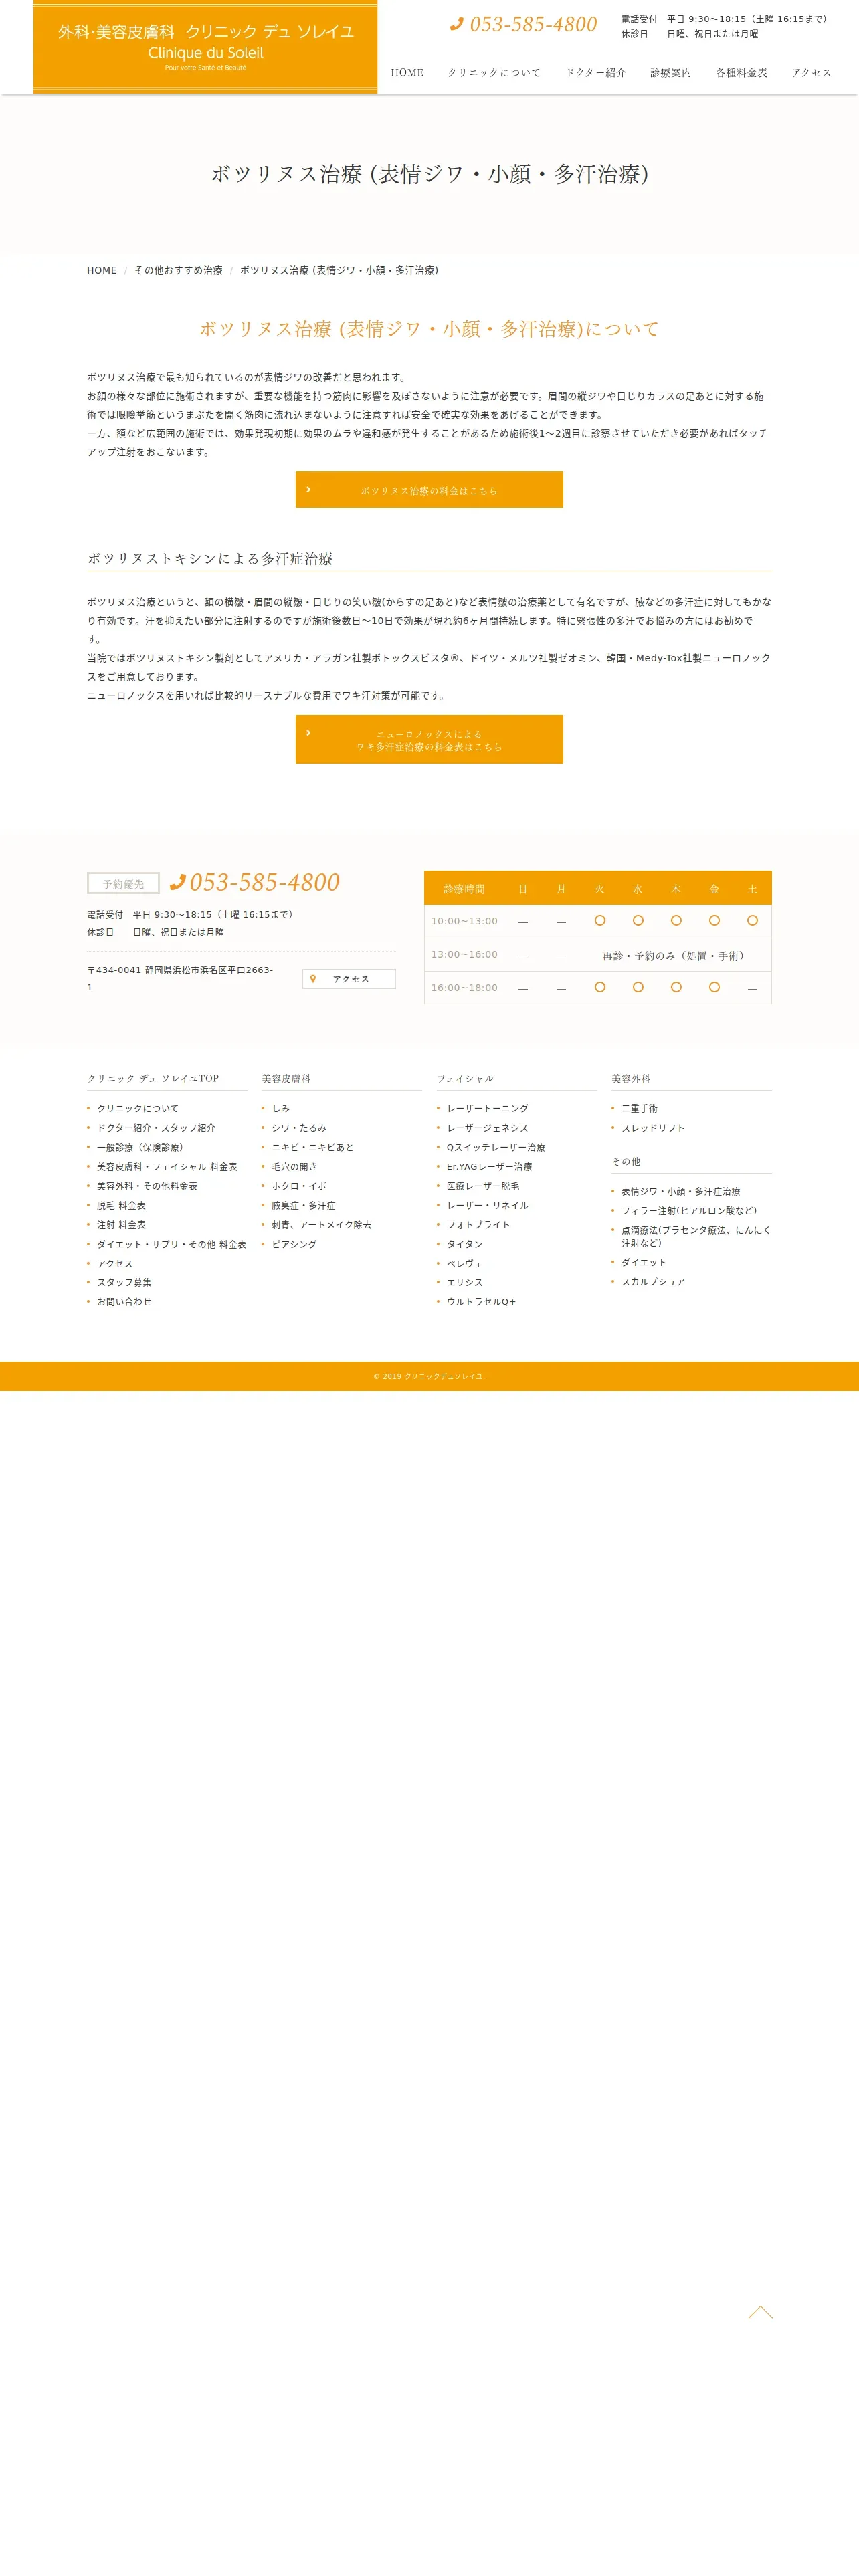Open ピアシング footer link

[x=294, y=1244]
